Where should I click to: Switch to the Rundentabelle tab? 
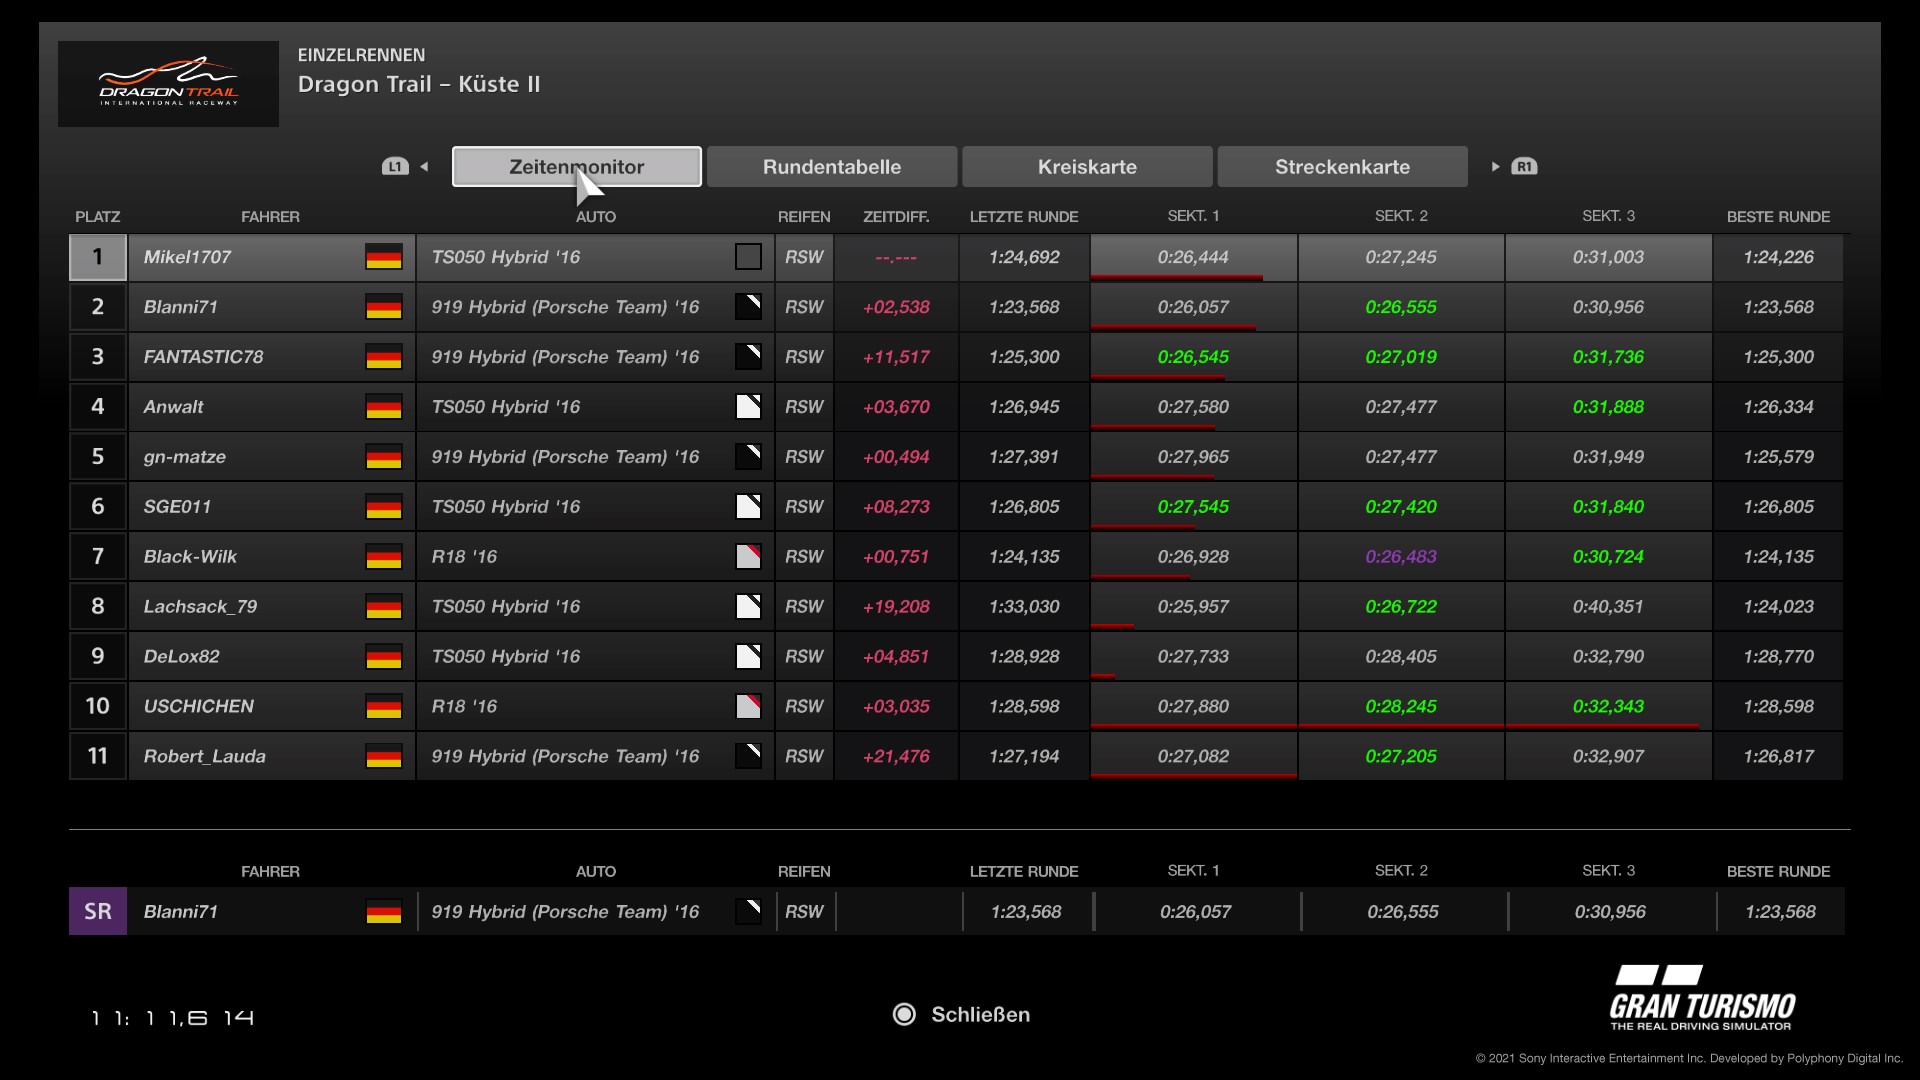pyautogui.click(x=831, y=167)
